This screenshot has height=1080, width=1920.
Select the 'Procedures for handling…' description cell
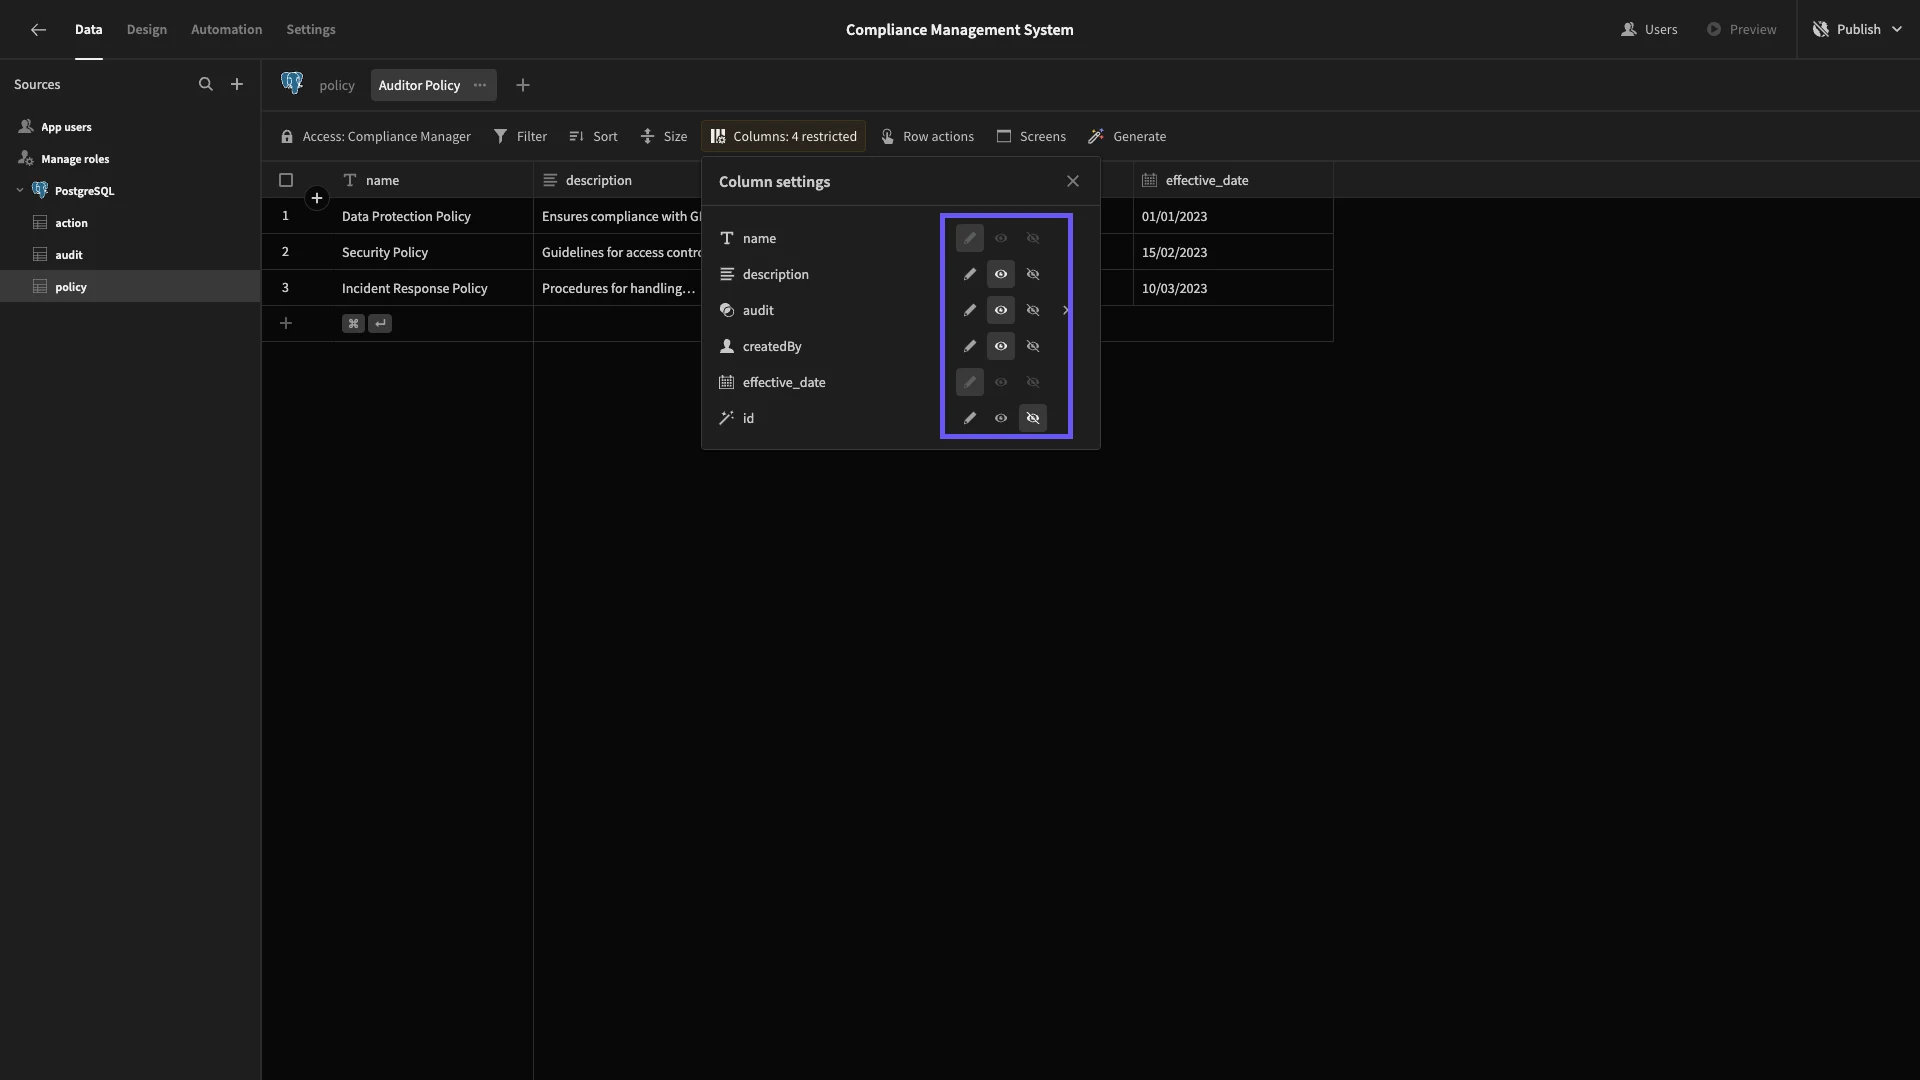click(618, 289)
